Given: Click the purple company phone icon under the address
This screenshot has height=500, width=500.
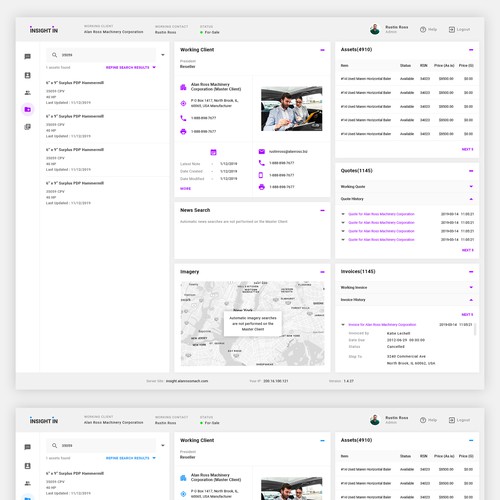Looking at the screenshot, I should [x=183, y=118].
